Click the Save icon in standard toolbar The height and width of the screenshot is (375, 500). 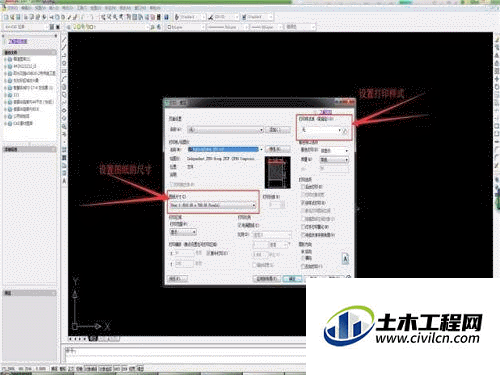(18, 17)
